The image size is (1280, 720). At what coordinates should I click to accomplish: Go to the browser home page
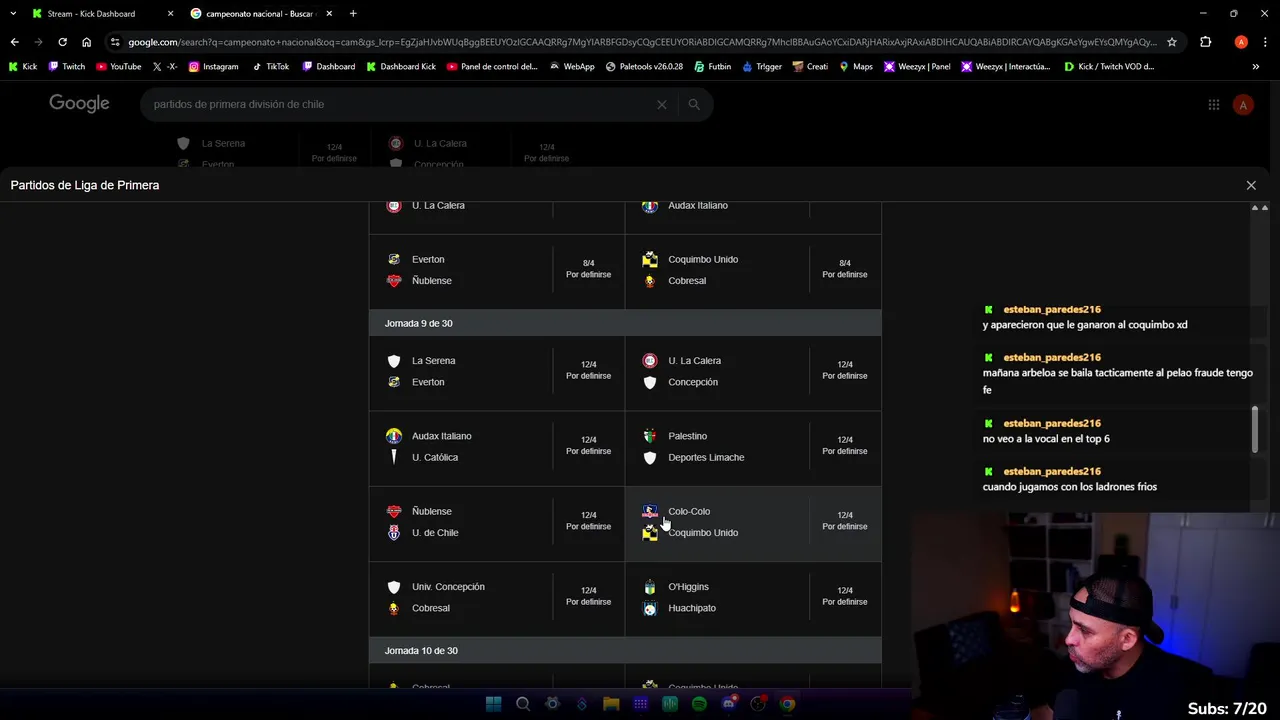[x=86, y=42]
